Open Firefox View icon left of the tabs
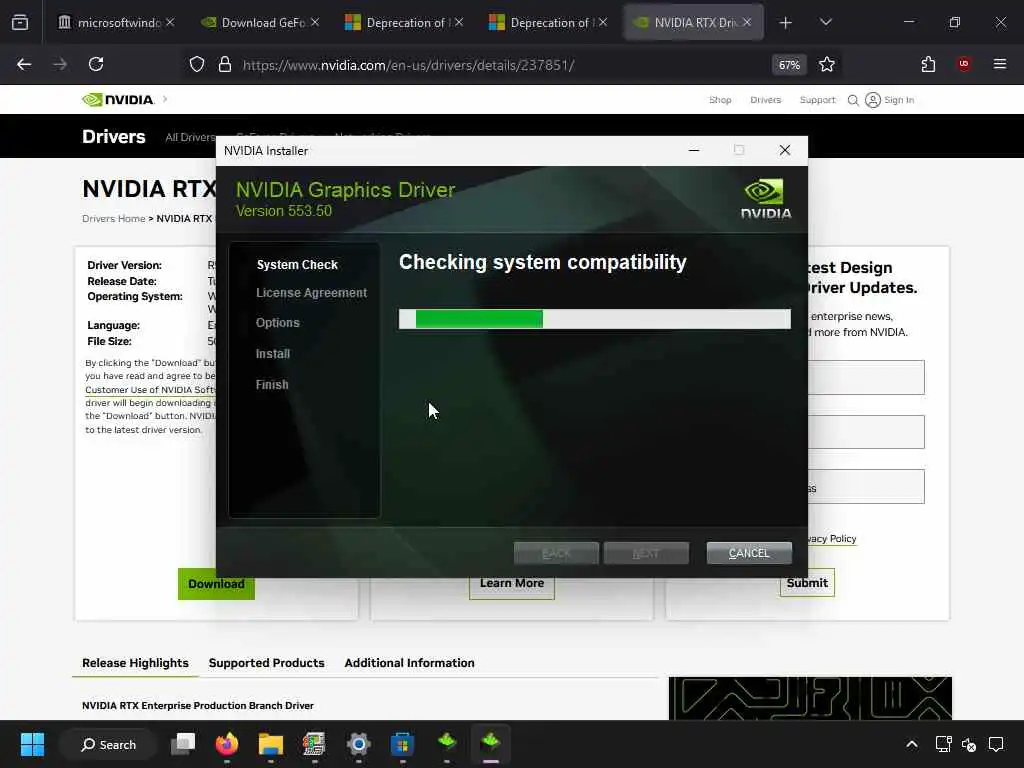Image resolution: width=1024 pixels, height=768 pixels. click(x=20, y=22)
